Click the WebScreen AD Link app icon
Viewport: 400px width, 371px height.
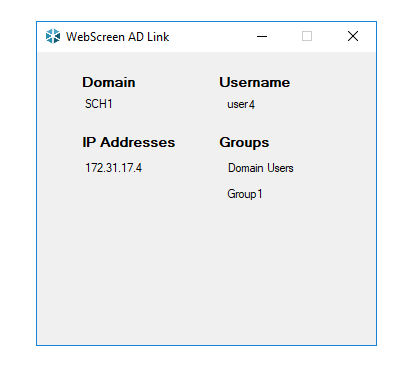[53, 36]
